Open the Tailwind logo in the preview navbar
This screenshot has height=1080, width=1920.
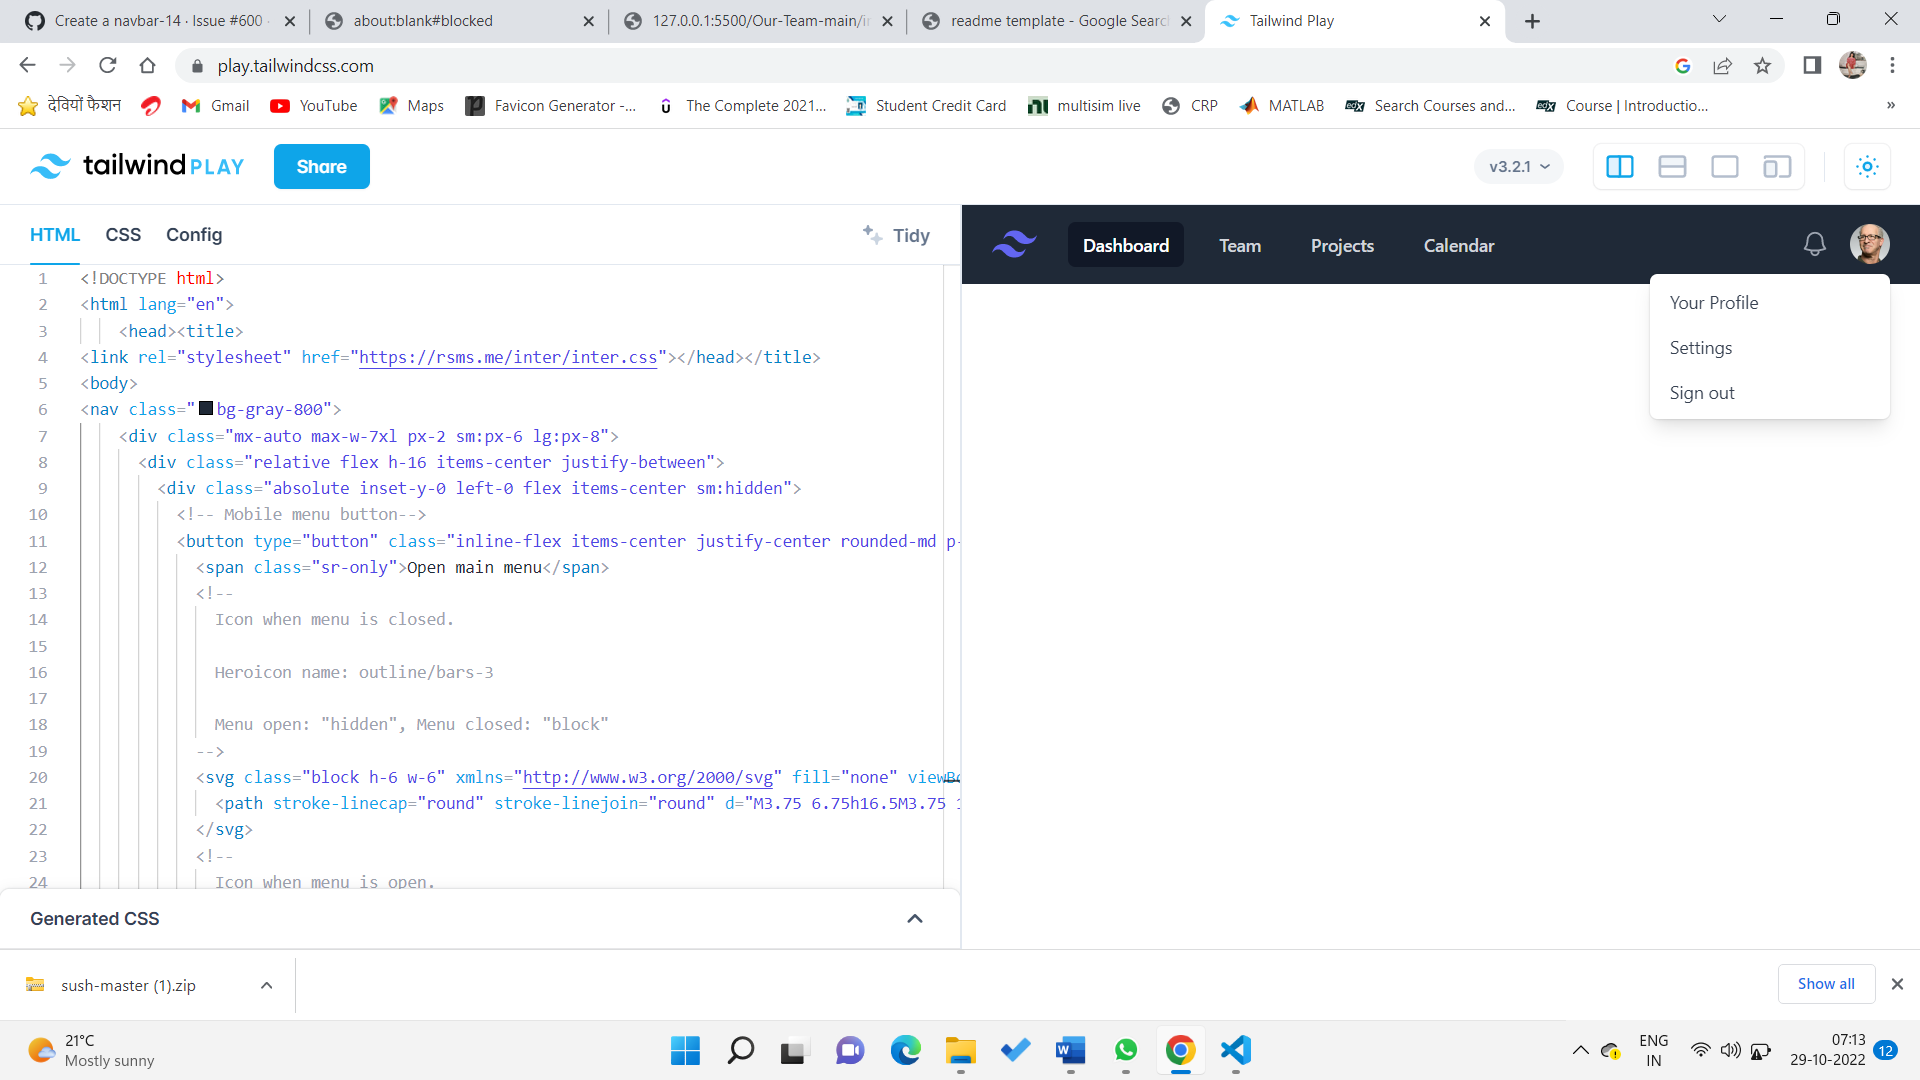click(1014, 244)
